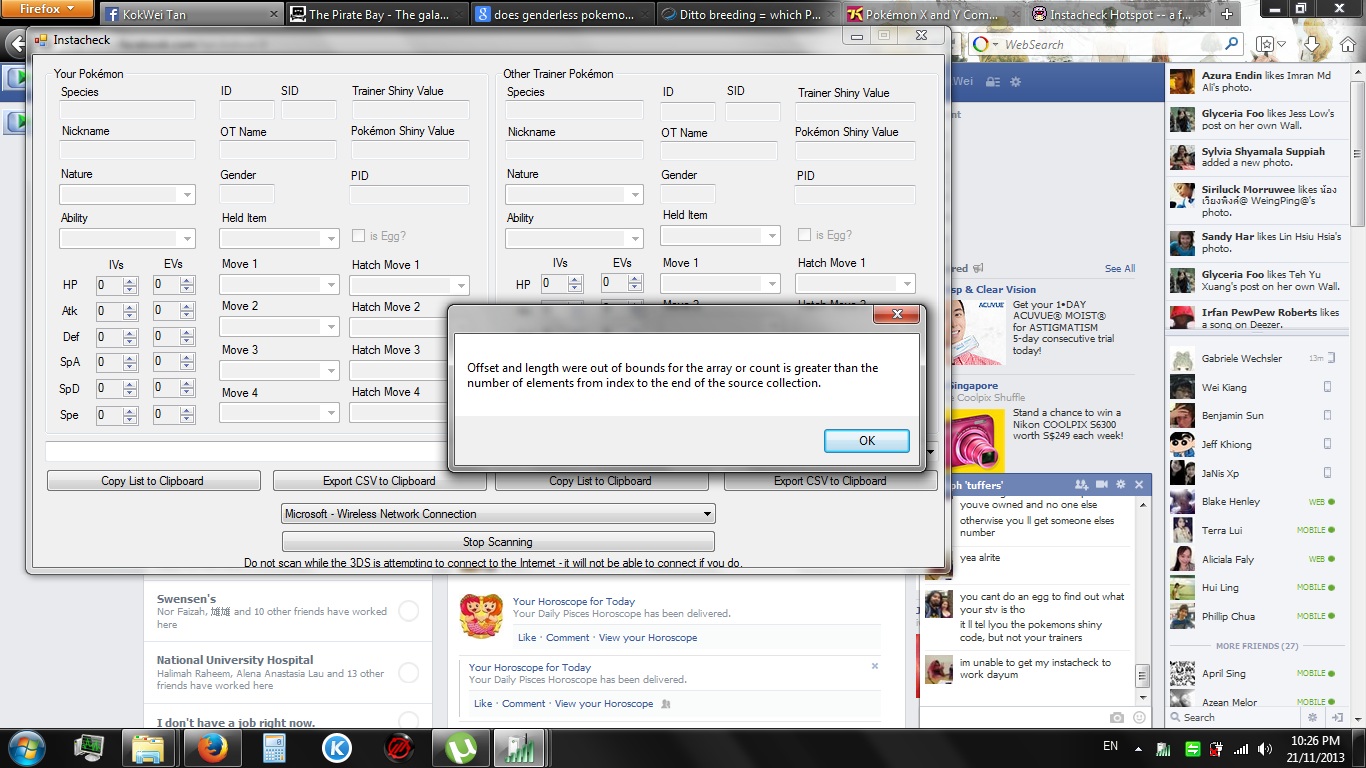1366x768 pixels.
Task: Open the Swensen's page link
Action: tap(186, 599)
